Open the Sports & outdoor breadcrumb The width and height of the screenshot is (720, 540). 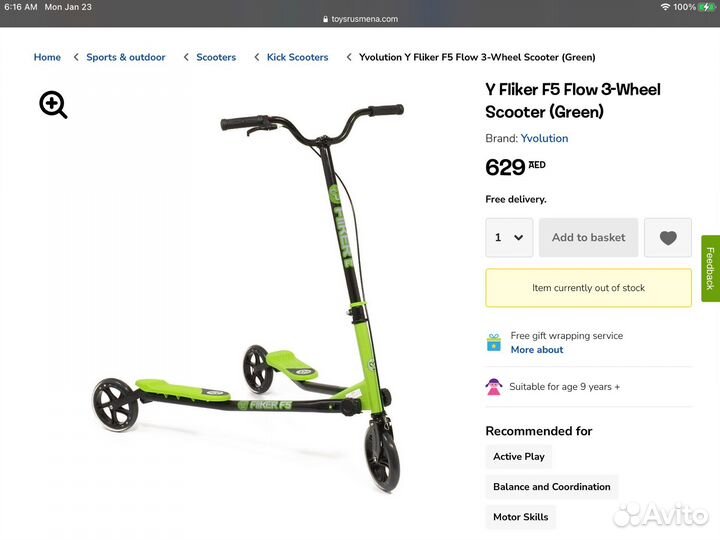point(126,57)
